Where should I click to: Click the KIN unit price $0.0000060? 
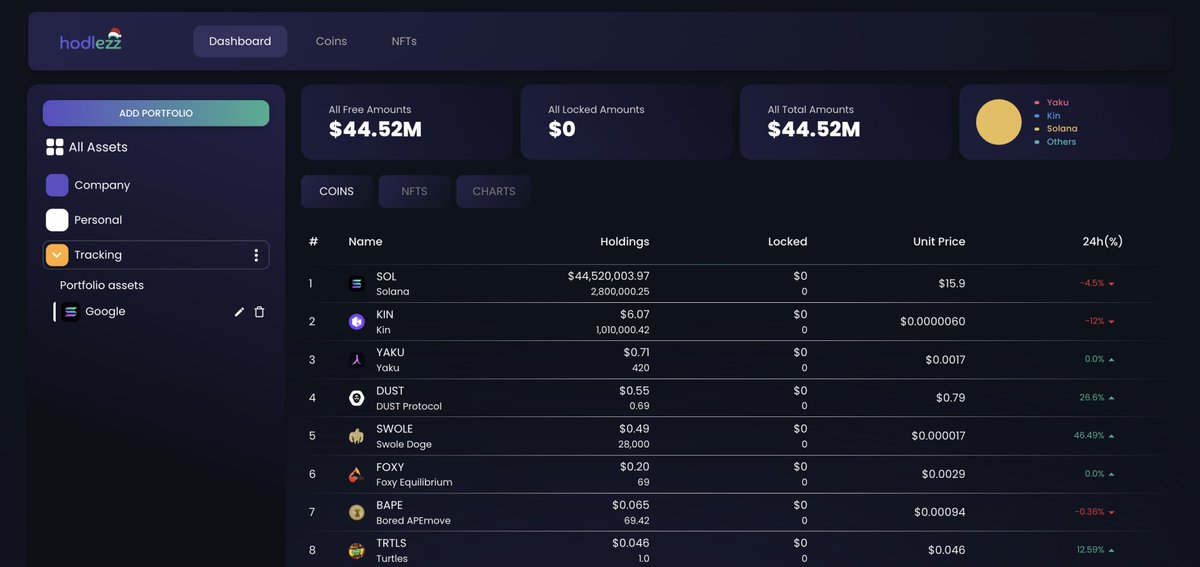pyautogui.click(x=932, y=322)
